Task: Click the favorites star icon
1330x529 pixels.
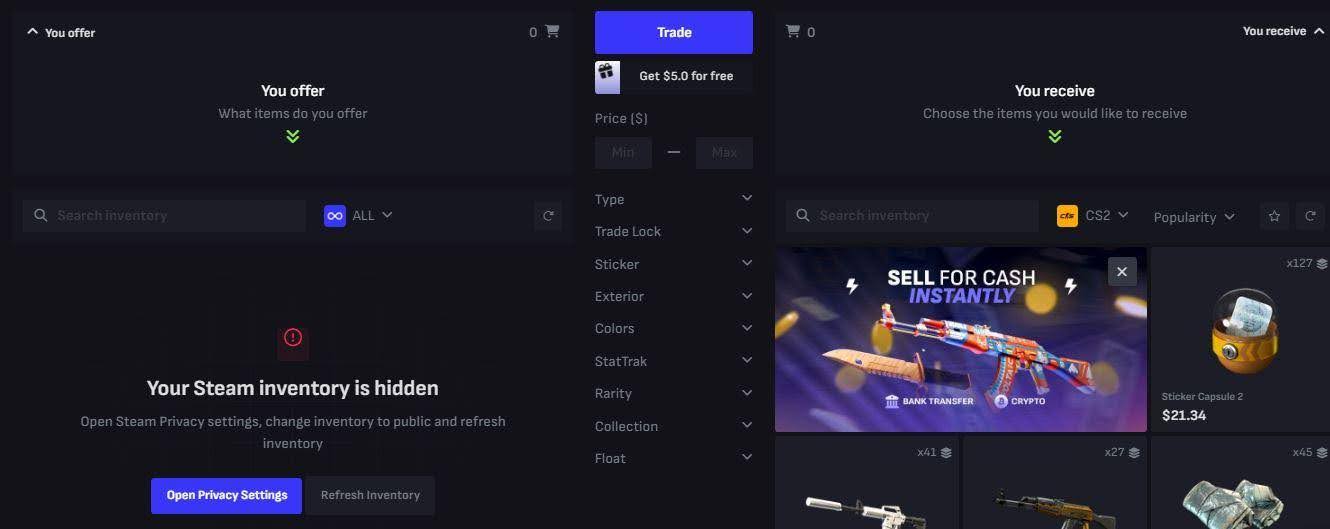Action: coord(1274,215)
